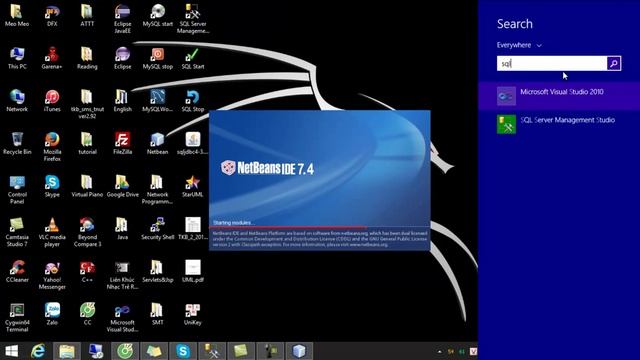640x360 pixels.
Task: Click the SQL Start desktop shortcut
Action: point(193,58)
